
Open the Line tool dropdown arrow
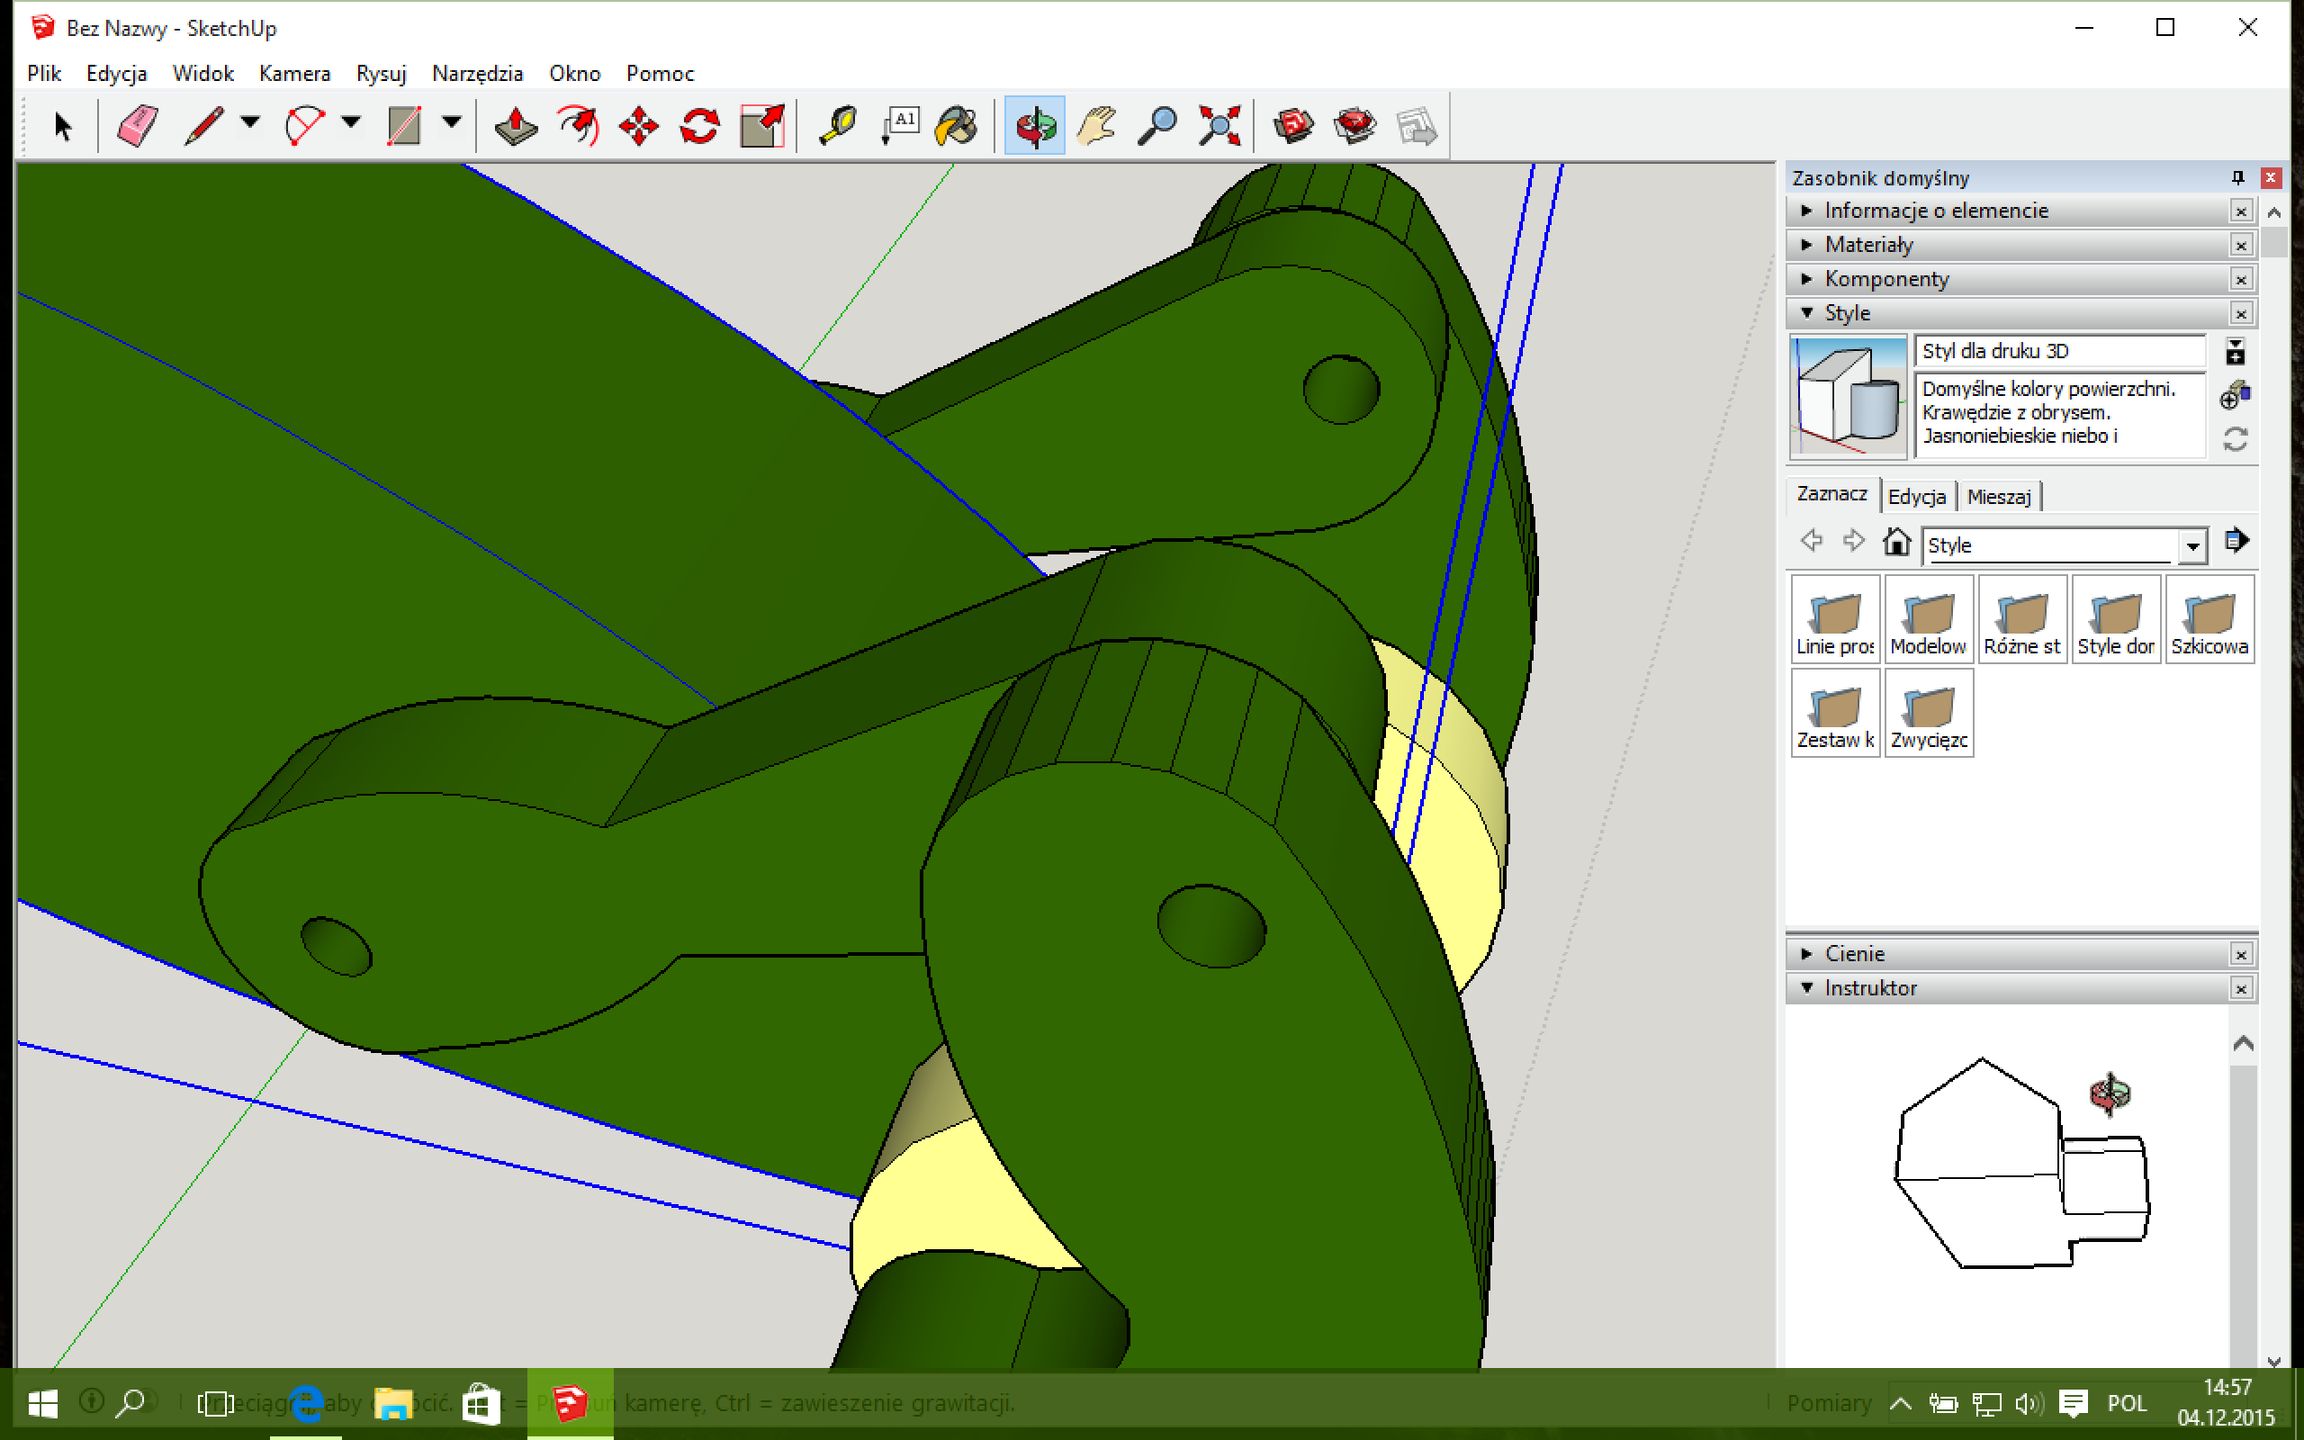(x=250, y=123)
